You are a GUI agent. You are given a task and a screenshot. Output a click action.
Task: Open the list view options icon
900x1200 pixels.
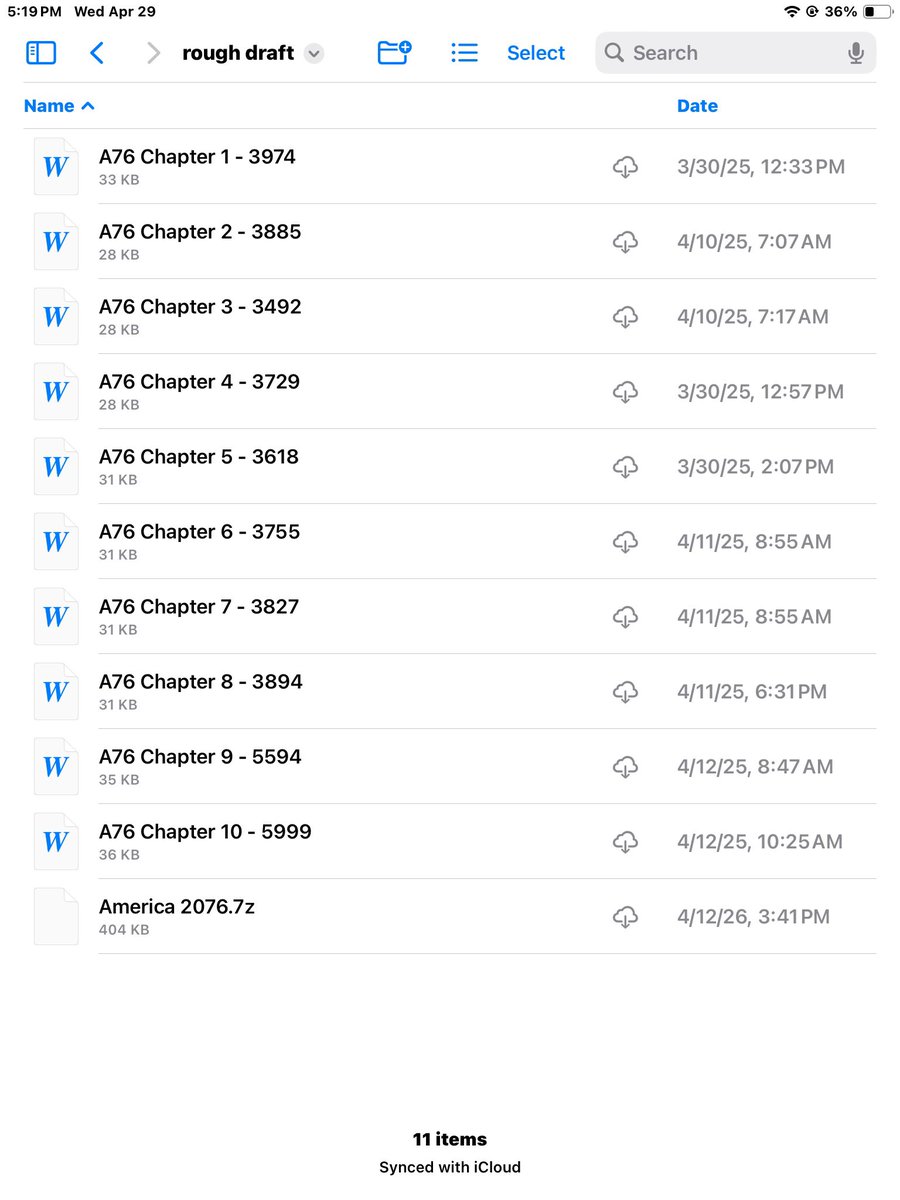coord(465,53)
